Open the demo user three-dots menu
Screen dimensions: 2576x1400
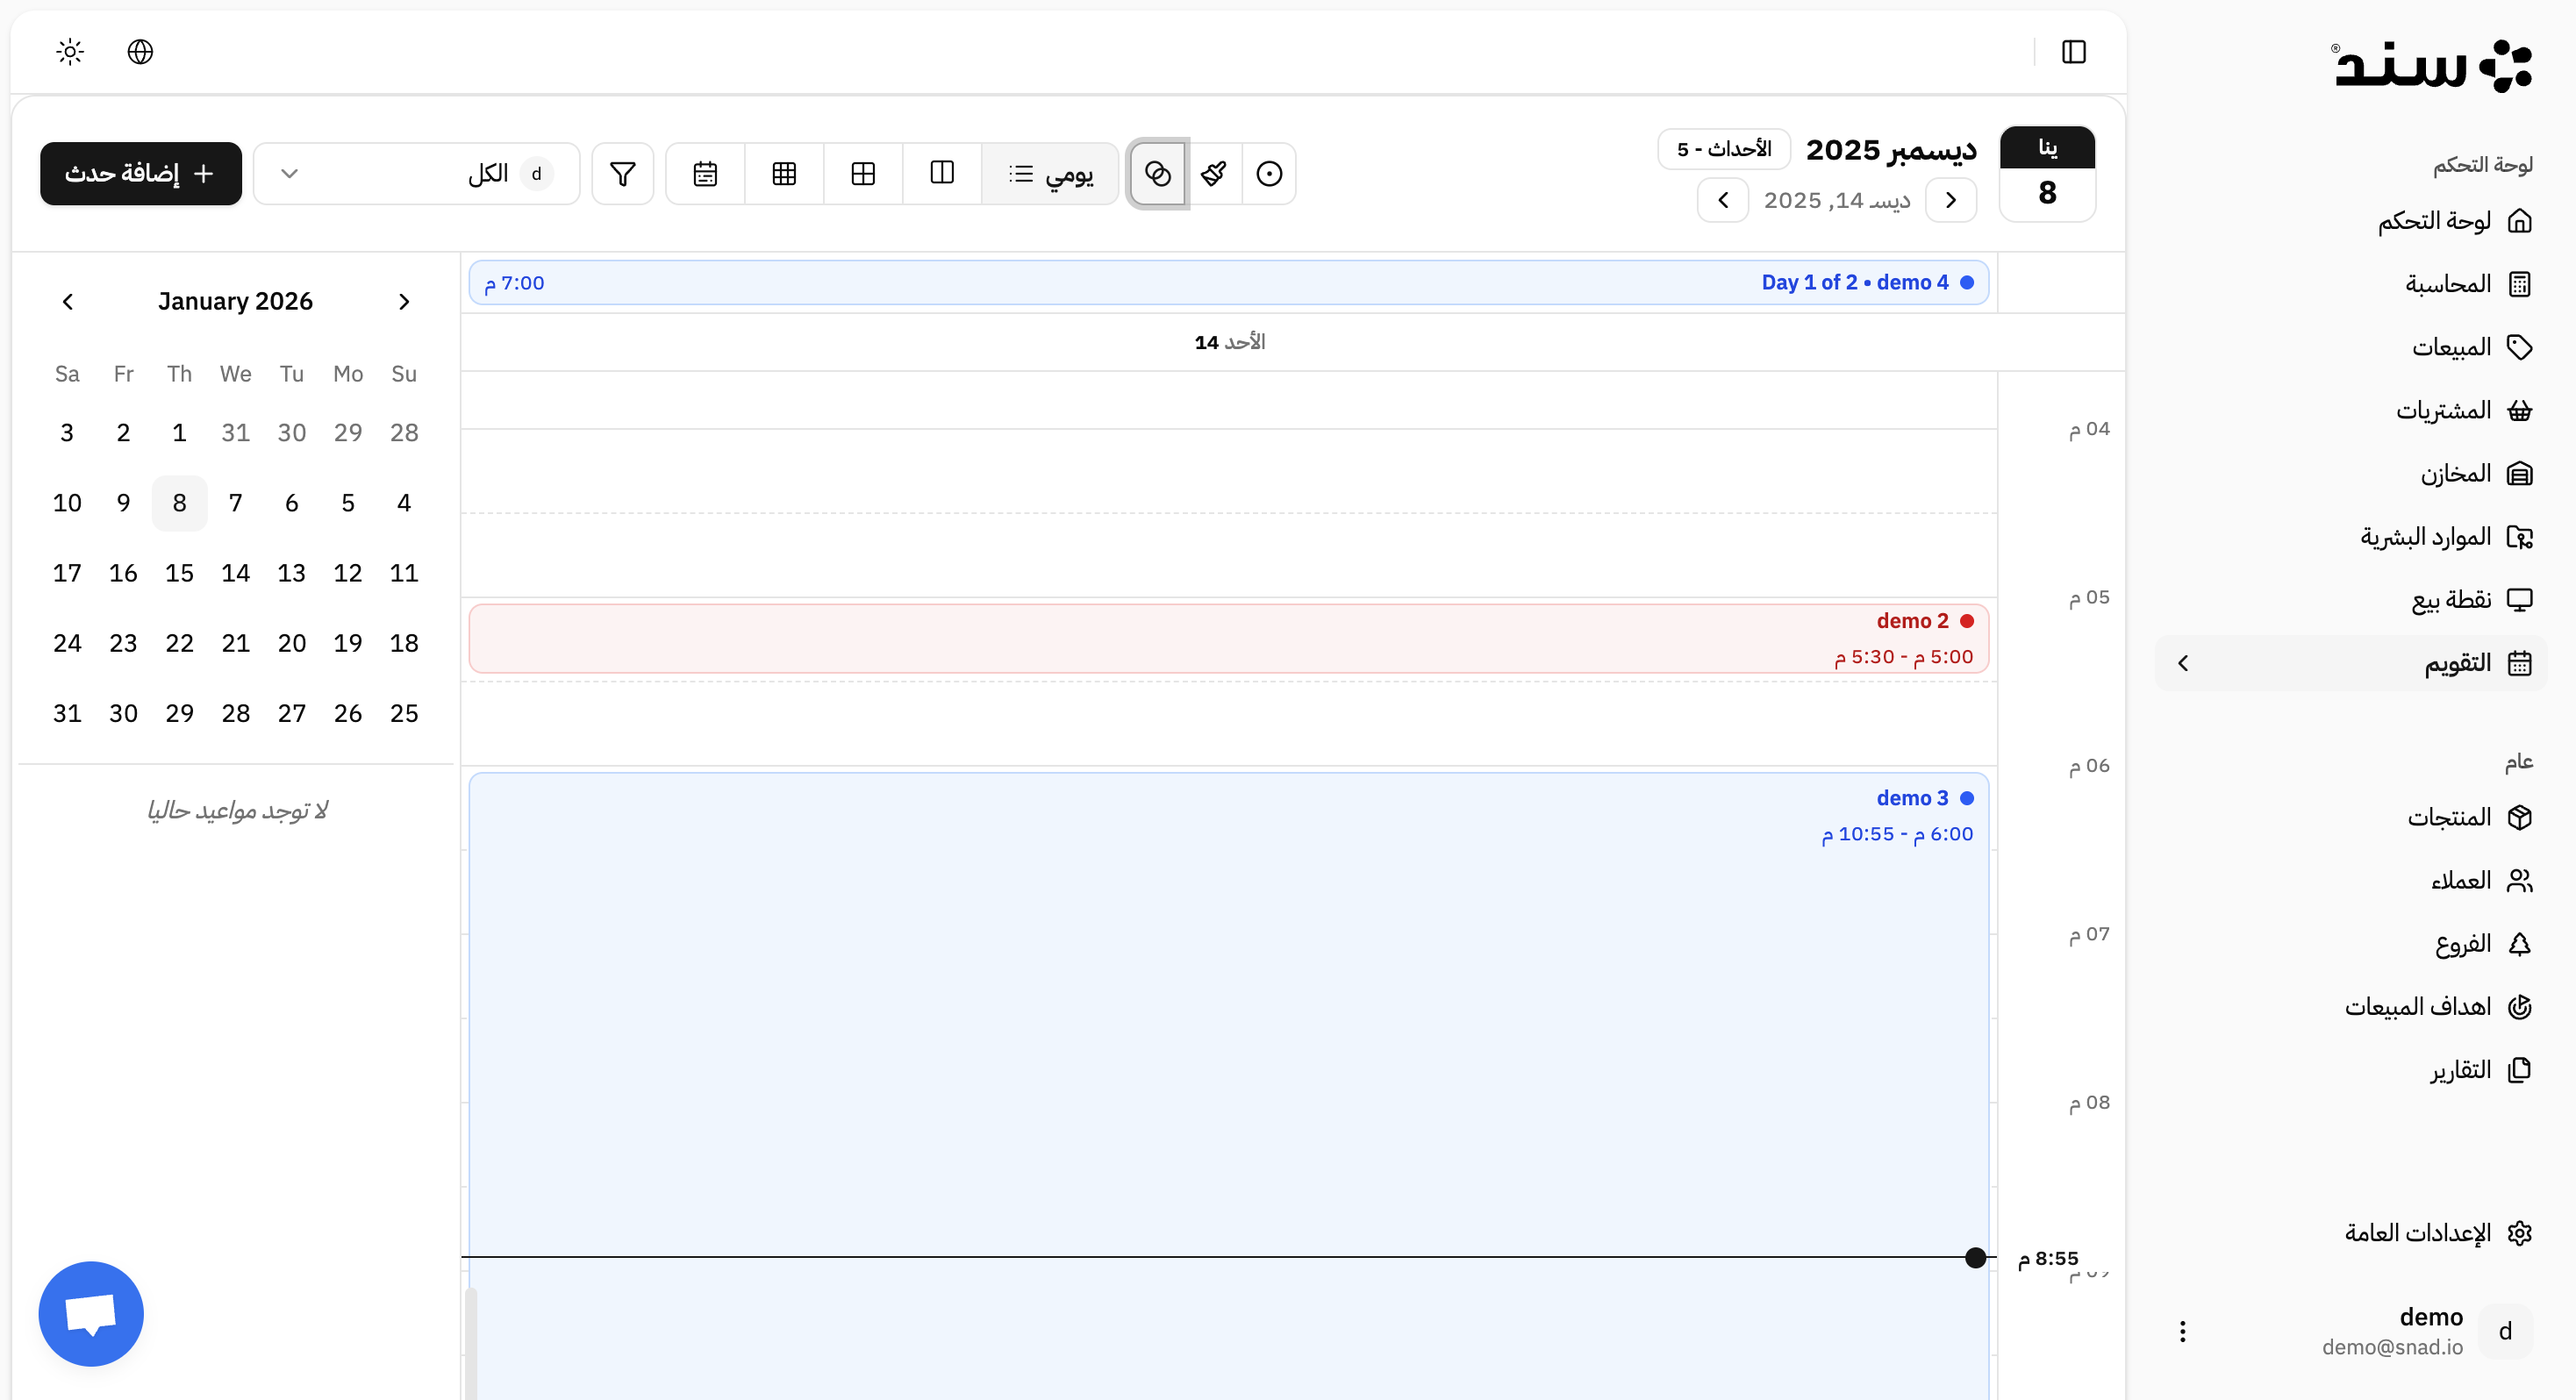(x=2182, y=1331)
